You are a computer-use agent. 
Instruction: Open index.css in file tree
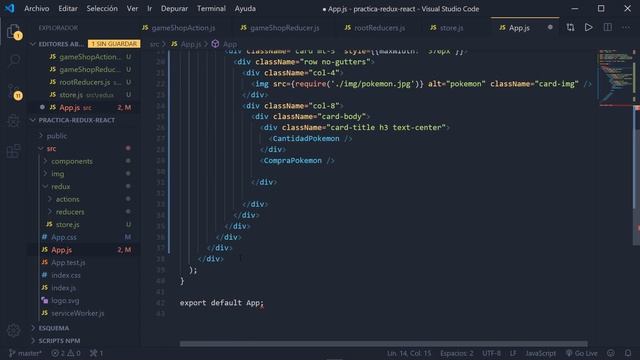click(x=65, y=275)
